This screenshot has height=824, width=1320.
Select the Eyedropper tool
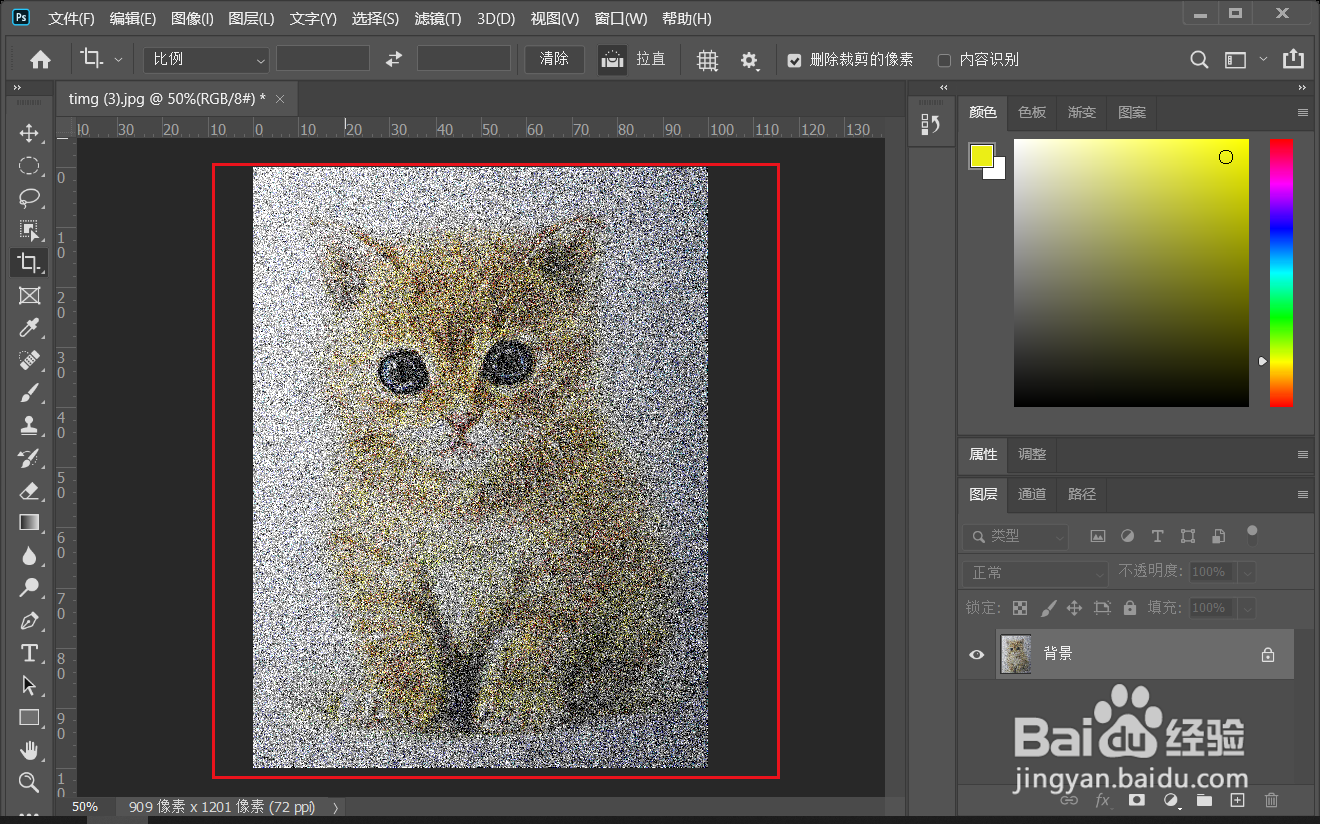[29, 328]
